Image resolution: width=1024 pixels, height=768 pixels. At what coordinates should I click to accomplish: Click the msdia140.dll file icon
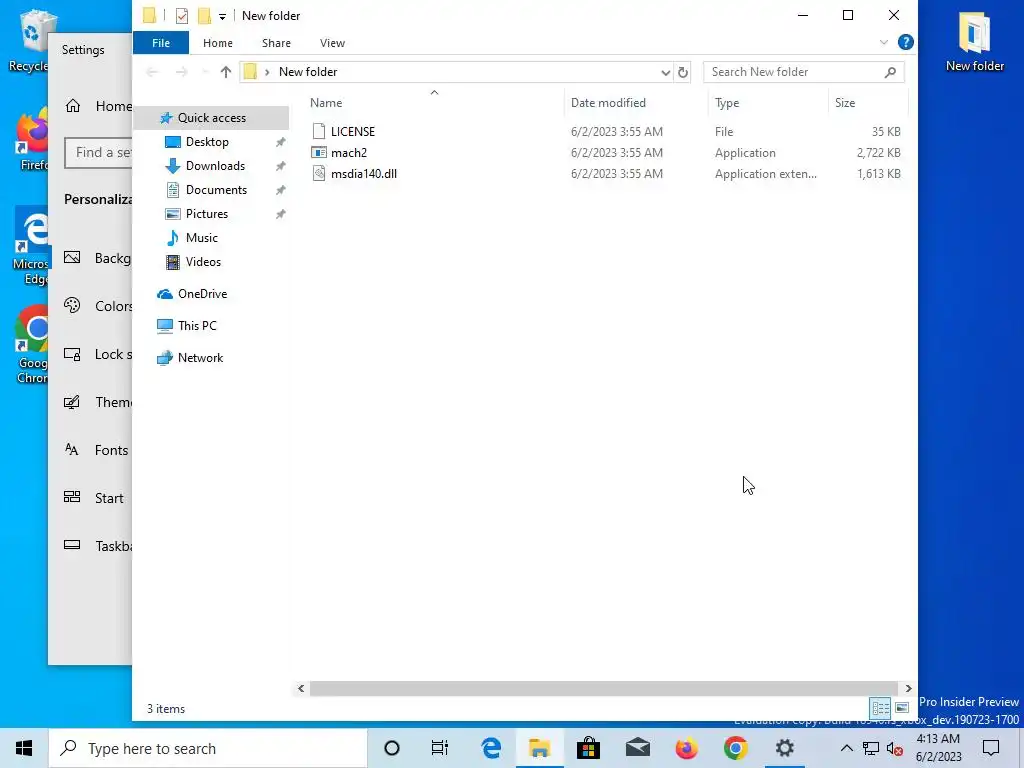pos(319,174)
